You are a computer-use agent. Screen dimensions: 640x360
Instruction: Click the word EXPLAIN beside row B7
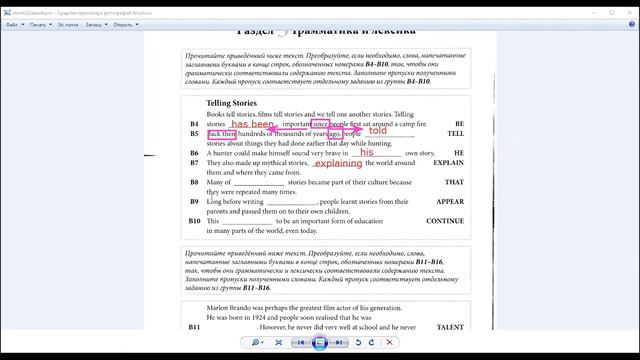[x=449, y=163]
